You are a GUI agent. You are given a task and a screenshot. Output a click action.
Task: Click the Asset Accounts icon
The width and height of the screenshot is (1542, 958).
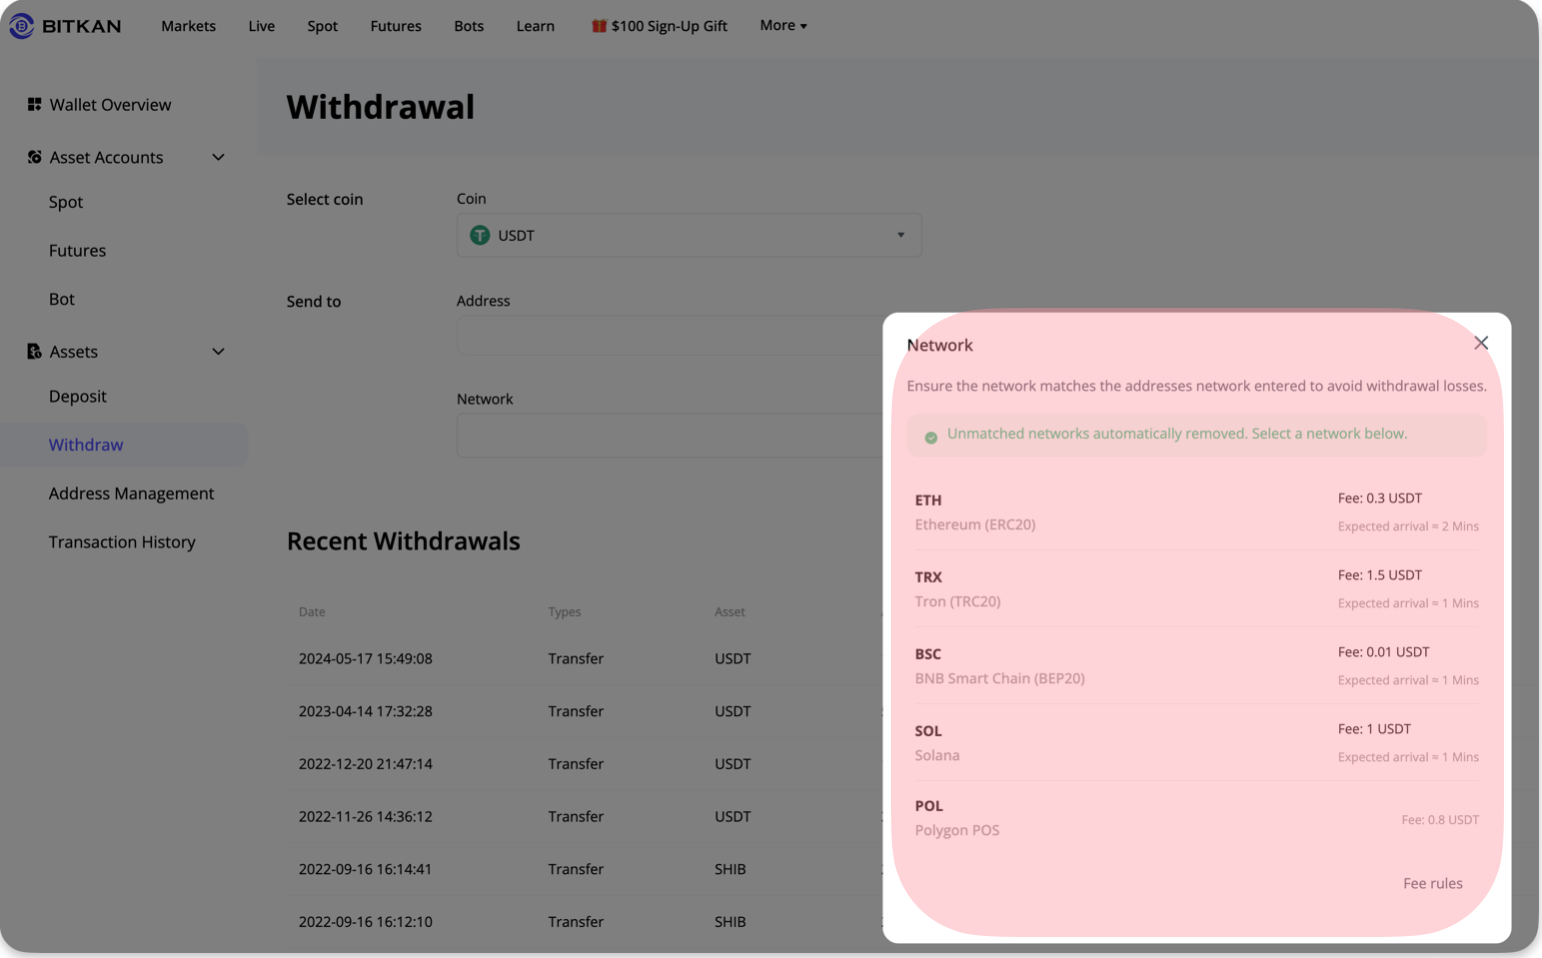(x=34, y=157)
